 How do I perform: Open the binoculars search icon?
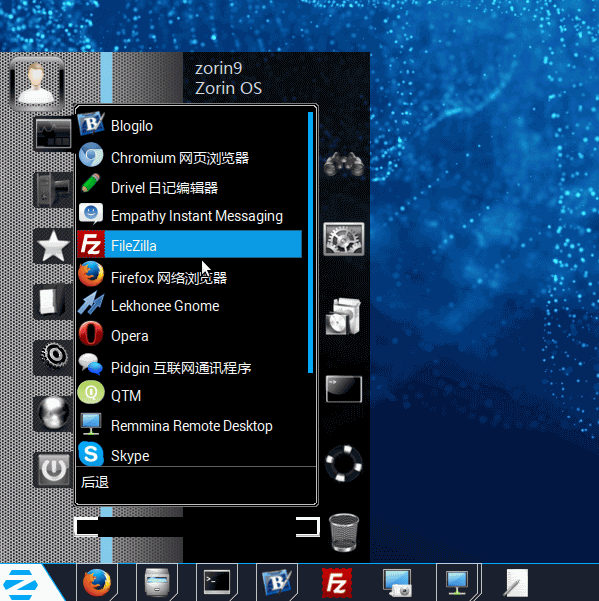click(x=344, y=164)
